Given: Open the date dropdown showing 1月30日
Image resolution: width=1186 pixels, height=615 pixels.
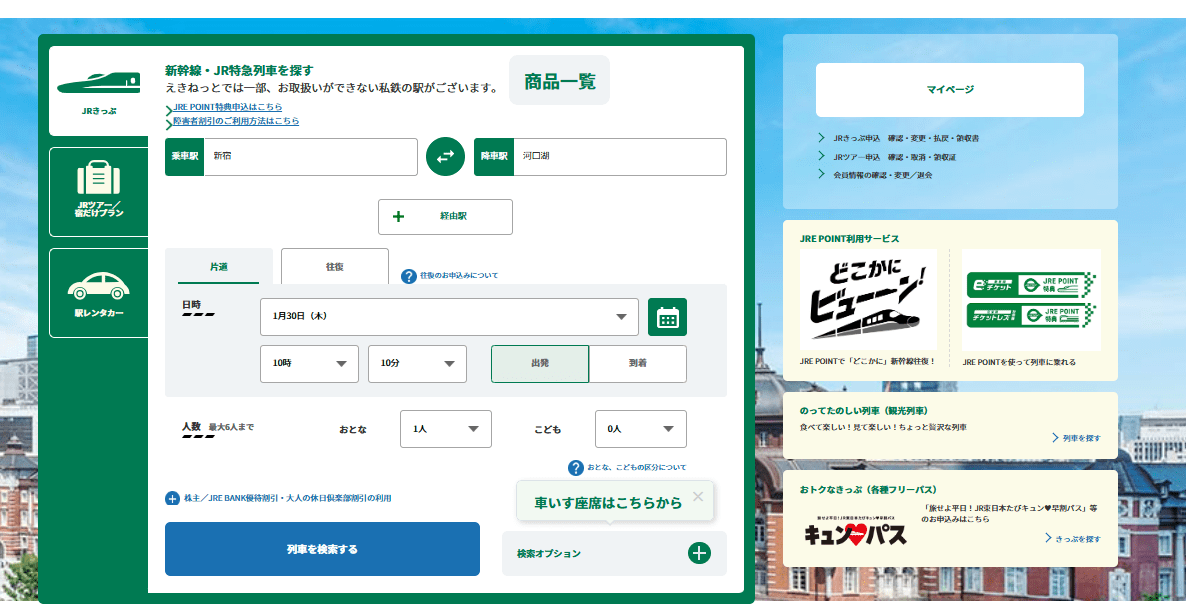Looking at the screenshot, I should tap(448, 317).
